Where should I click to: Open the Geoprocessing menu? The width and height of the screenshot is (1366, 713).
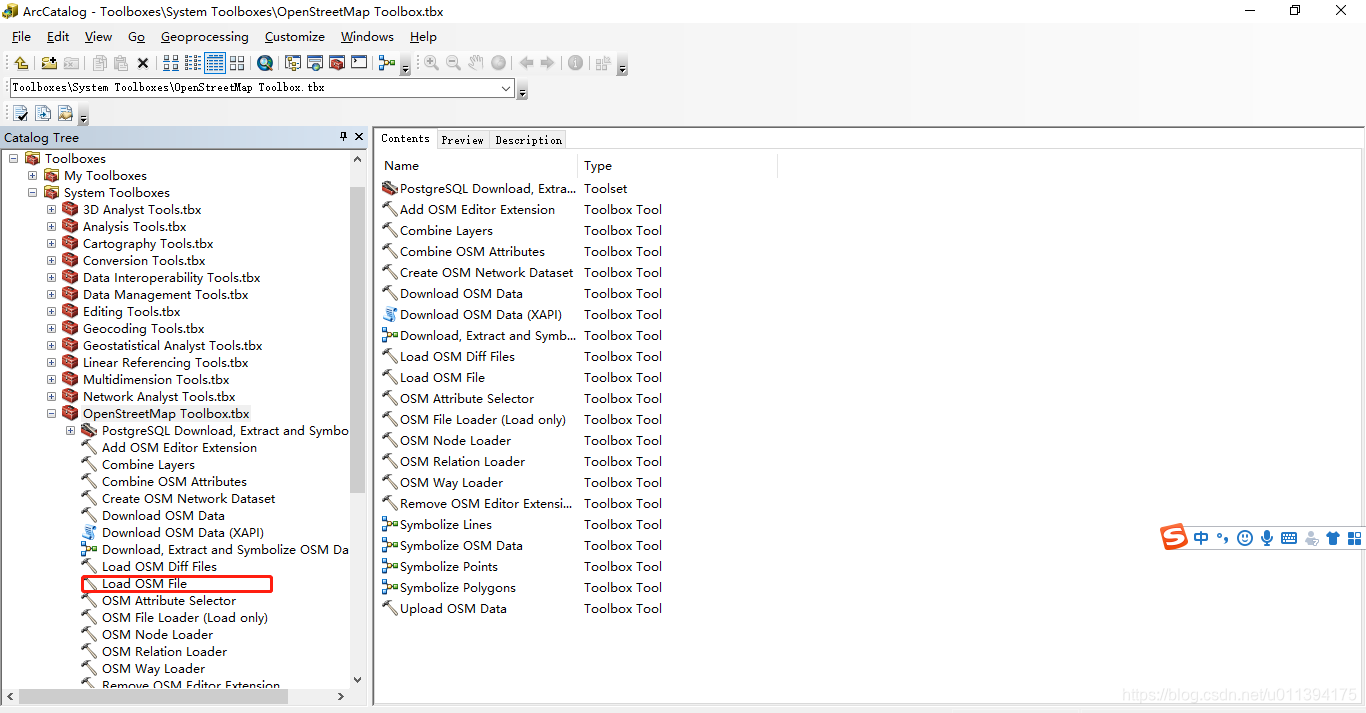[205, 37]
